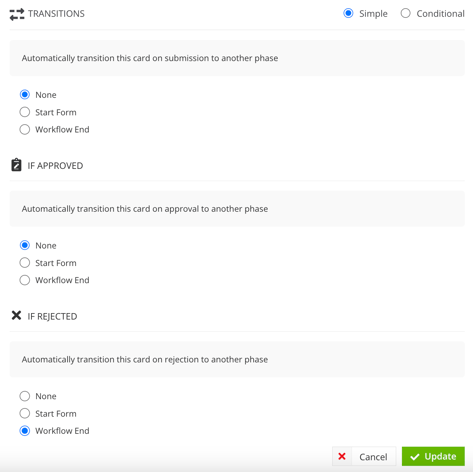Click the If Approved clipboard icon
Viewport: 473px width, 472px height.
[16, 165]
